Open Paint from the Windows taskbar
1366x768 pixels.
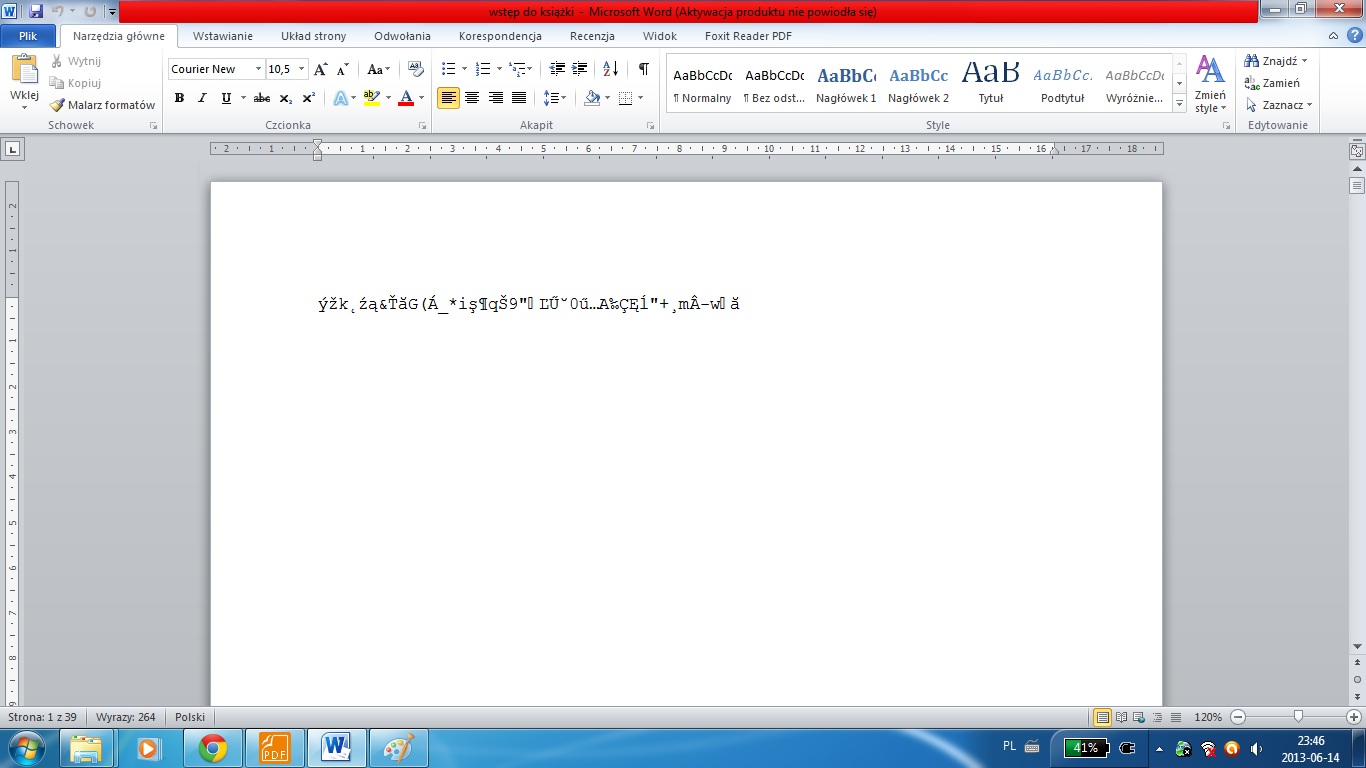point(398,747)
